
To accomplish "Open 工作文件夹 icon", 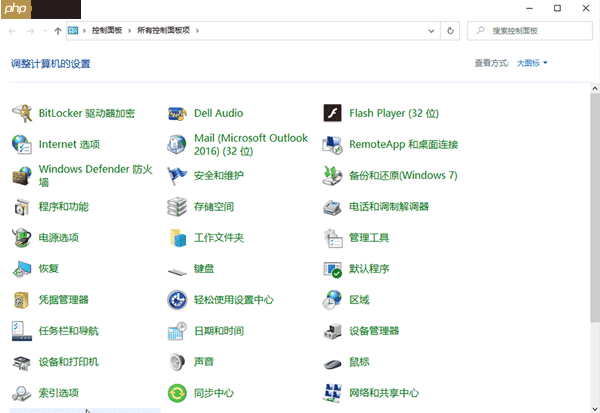I will coord(178,238).
